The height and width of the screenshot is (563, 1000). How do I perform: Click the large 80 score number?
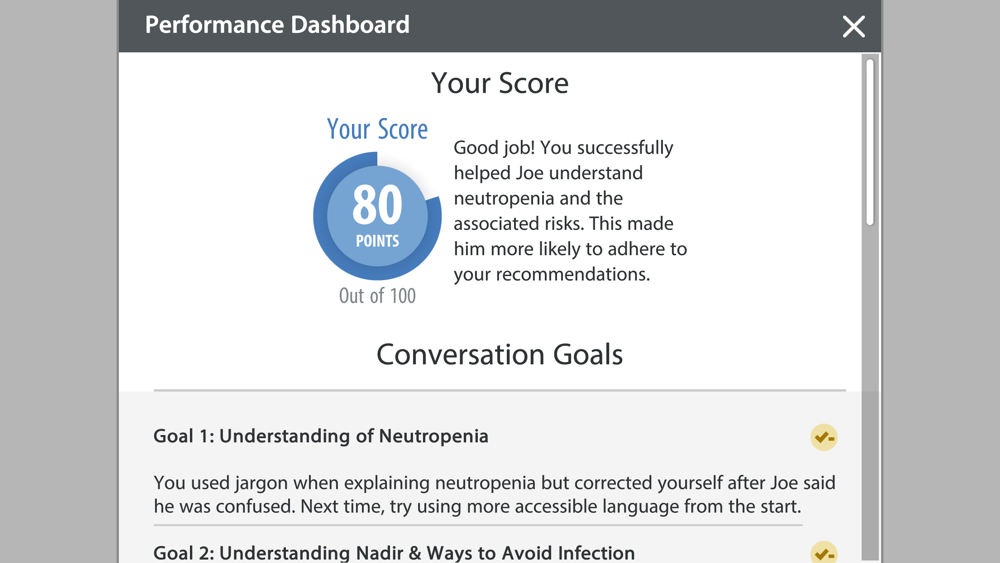[x=378, y=204]
